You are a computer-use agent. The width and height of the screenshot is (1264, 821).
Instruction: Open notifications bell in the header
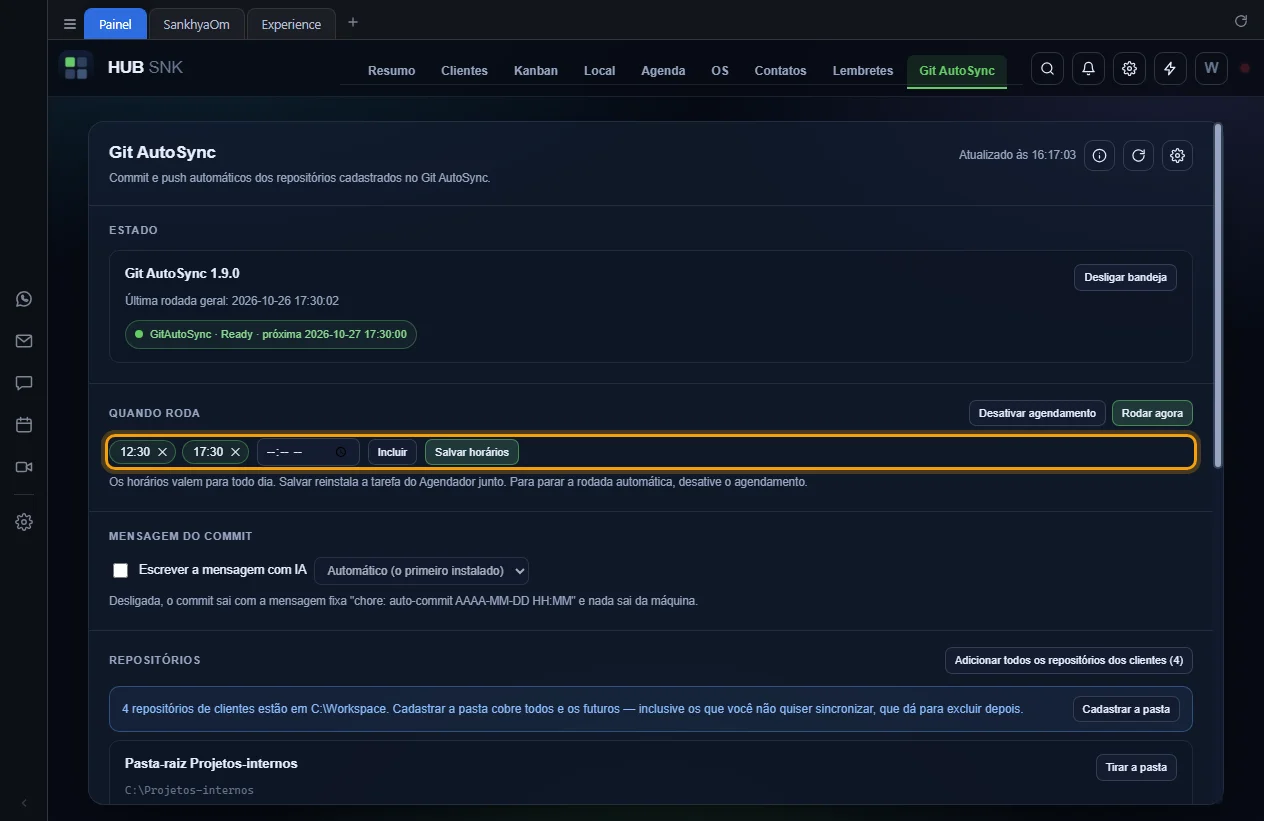point(1088,69)
